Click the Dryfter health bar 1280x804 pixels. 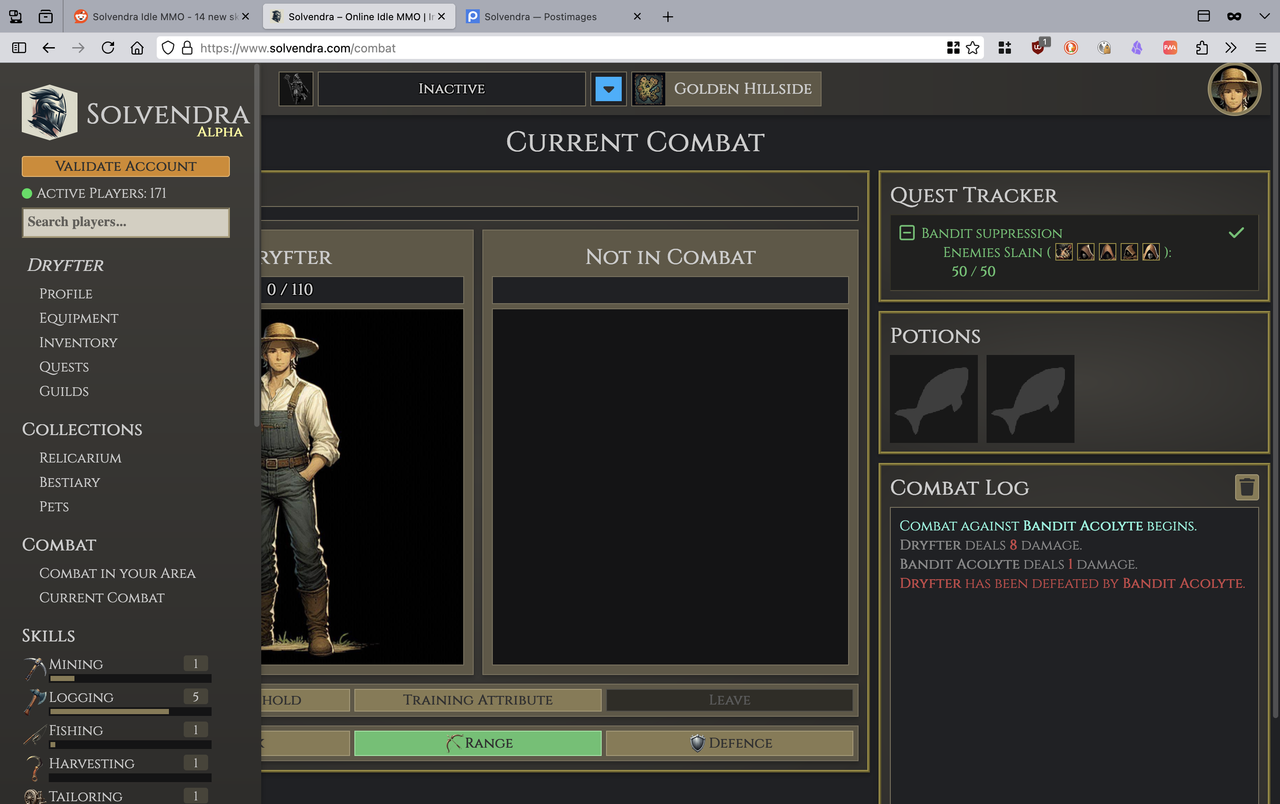tap(360, 289)
